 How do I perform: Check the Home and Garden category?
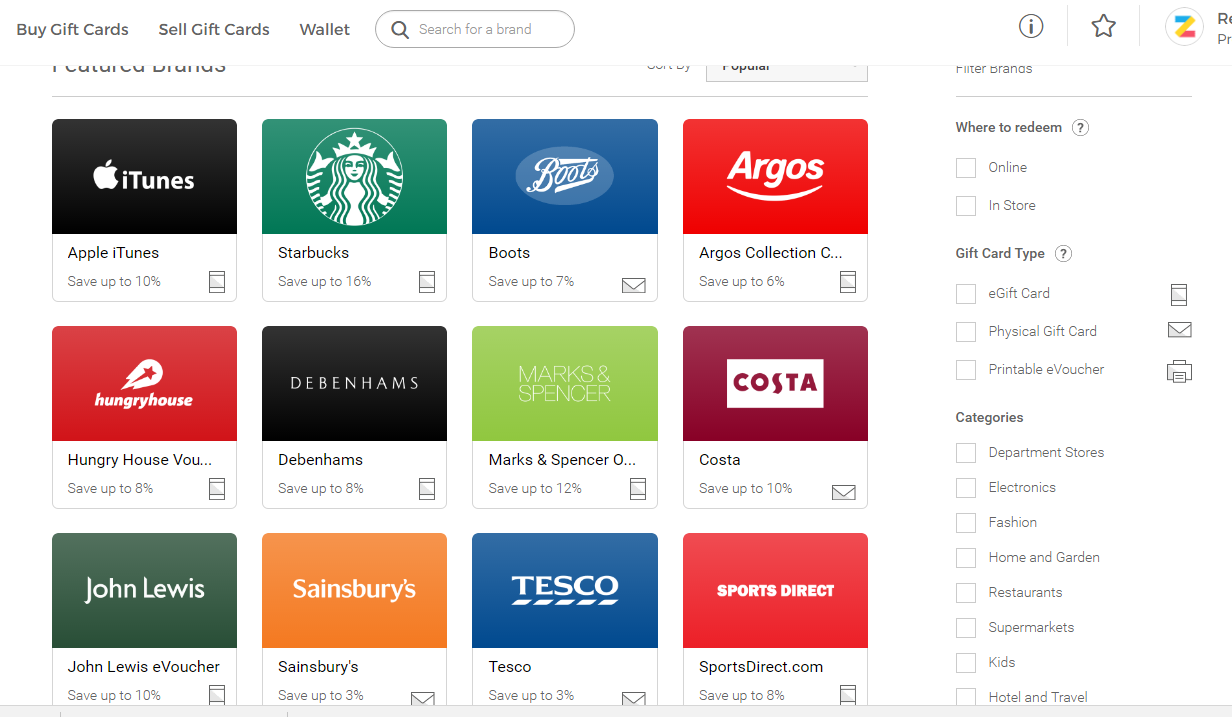coord(966,558)
